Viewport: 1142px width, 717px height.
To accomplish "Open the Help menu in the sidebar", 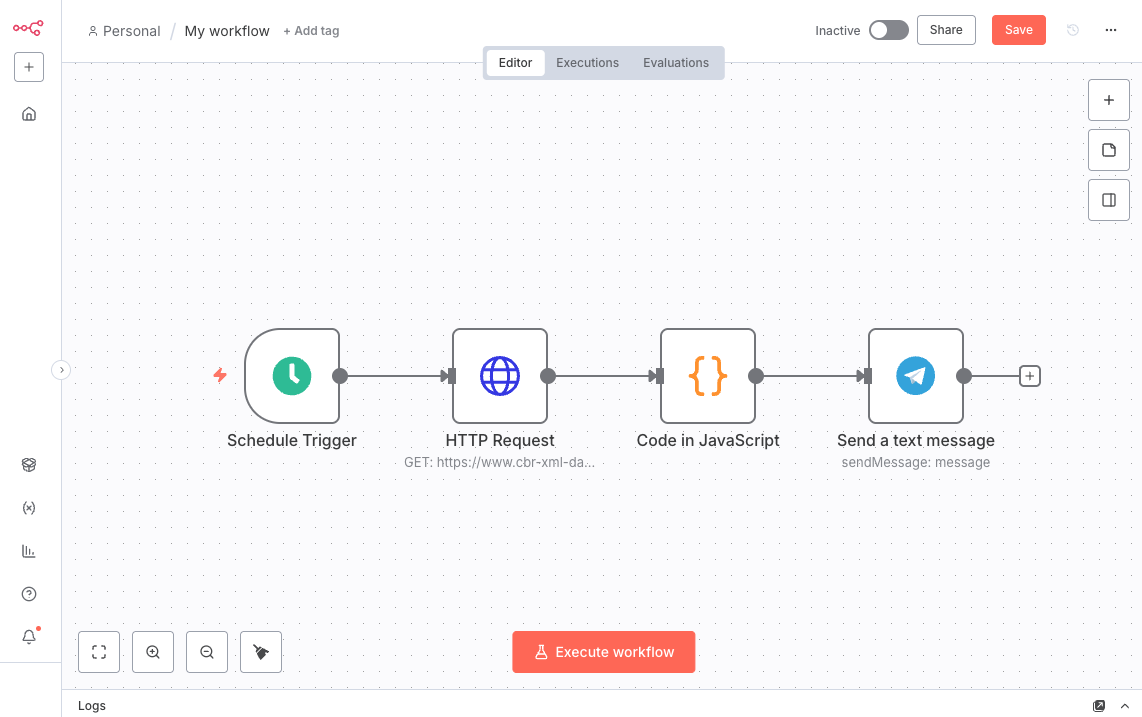I will coord(29,593).
